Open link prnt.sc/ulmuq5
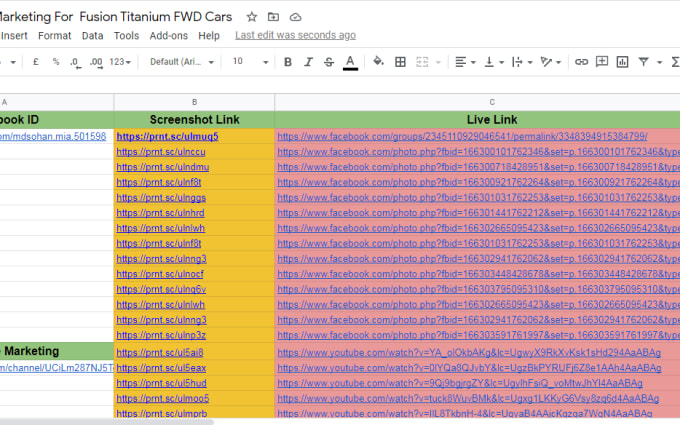680x425 pixels. tap(167, 137)
